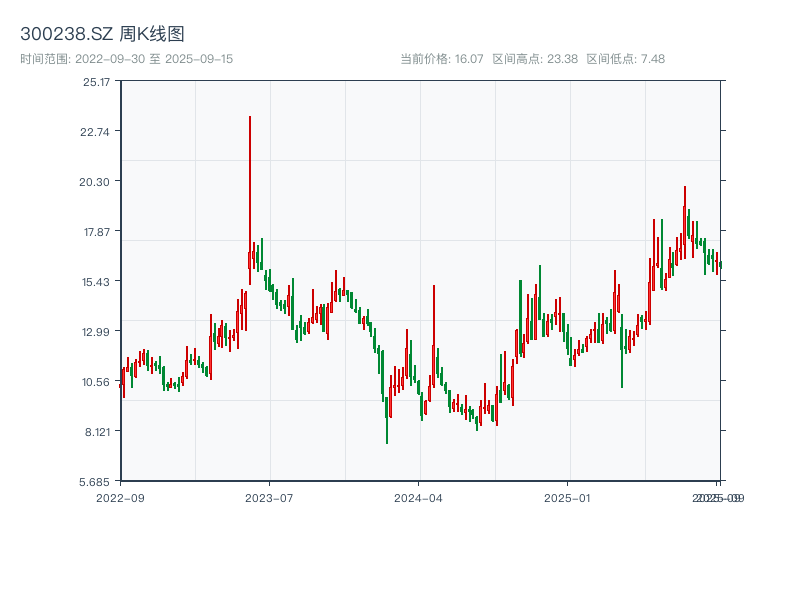
Task: Click the tallest red candlestick peaking near 23.38
Action: pos(250,200)
